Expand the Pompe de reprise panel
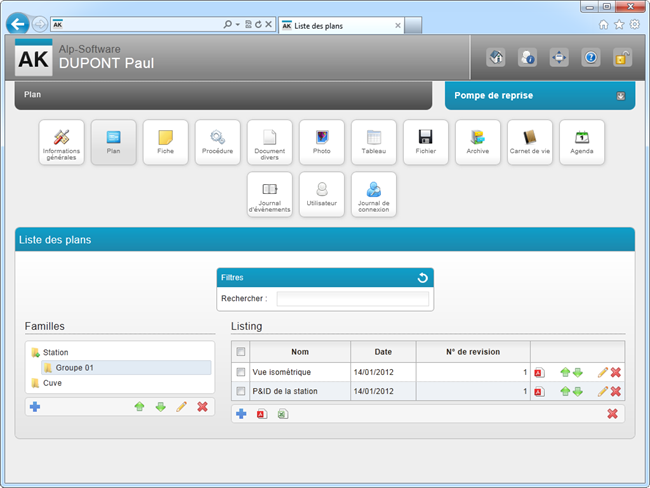This screenshot has width=650, height=488. click(620, 96)
